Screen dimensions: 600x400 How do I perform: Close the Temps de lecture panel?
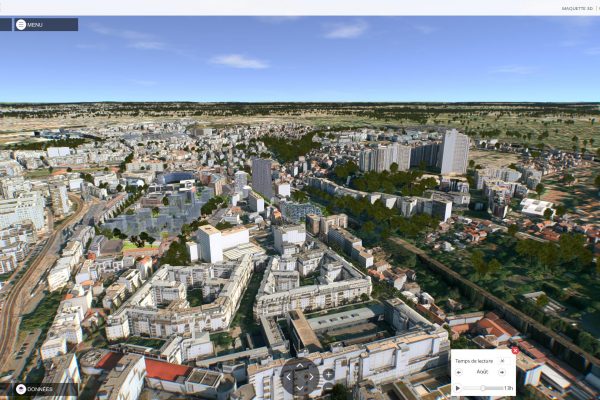click(x=515, y=350)
